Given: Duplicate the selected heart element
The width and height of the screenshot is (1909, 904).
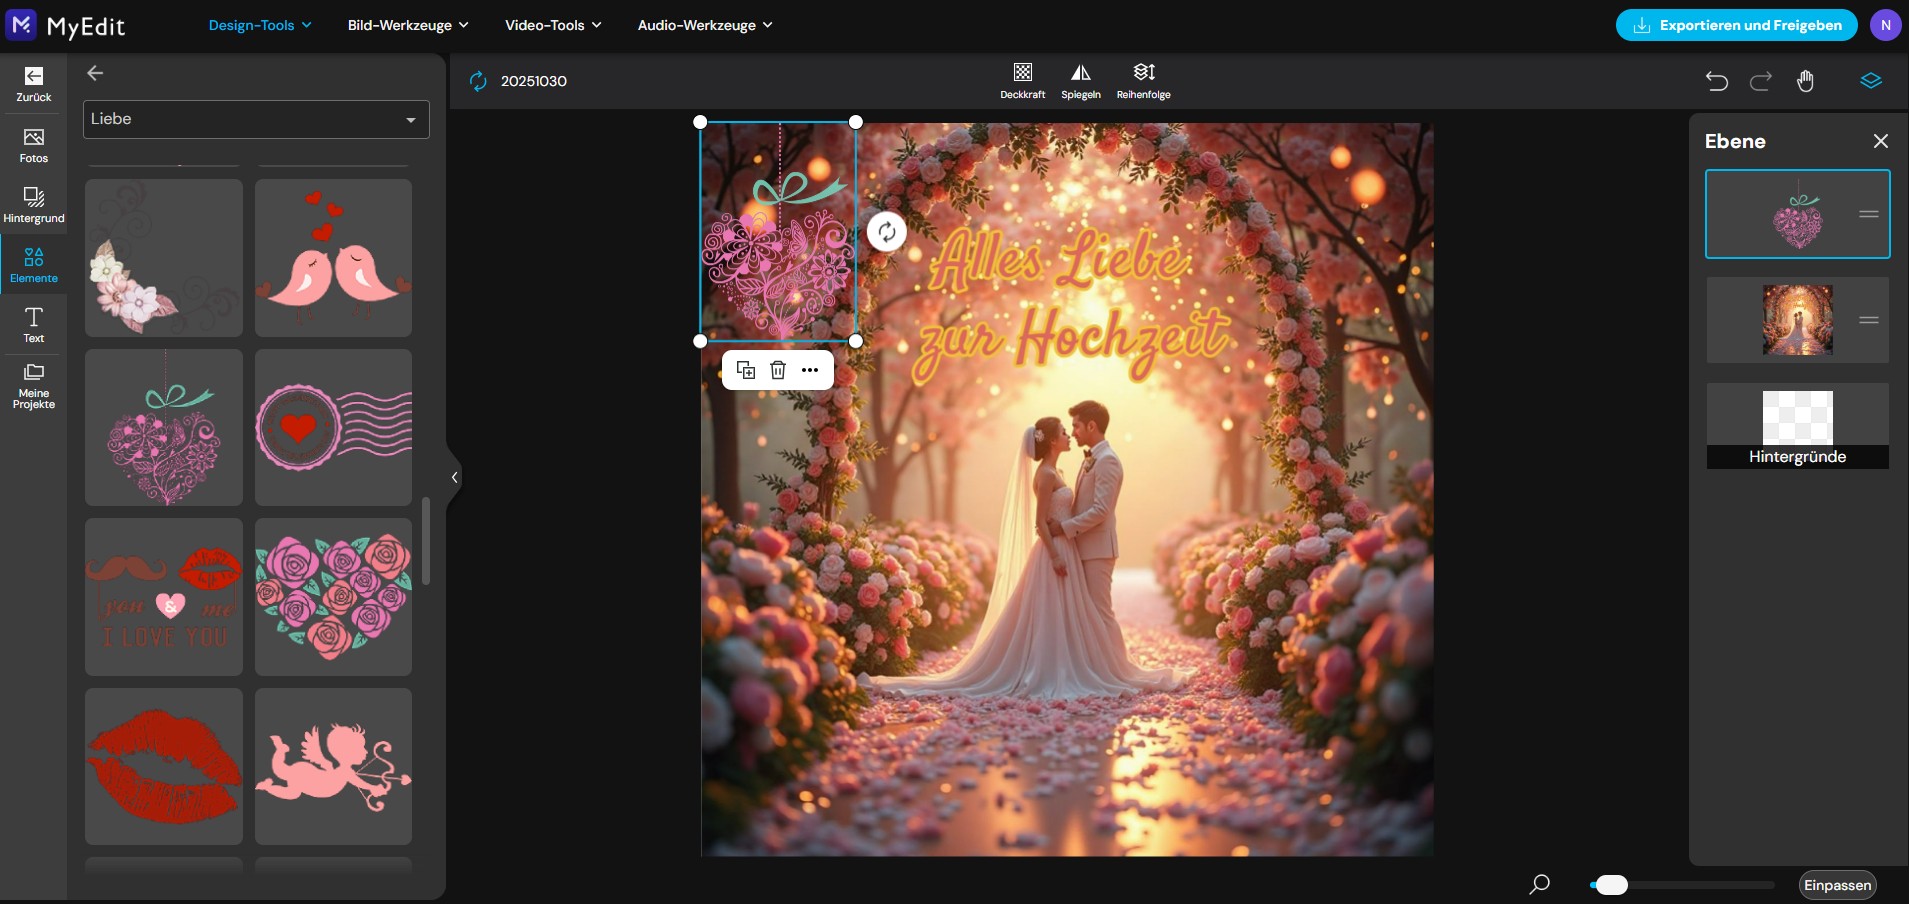Looking at the screenshot, I should coord(746,370).
